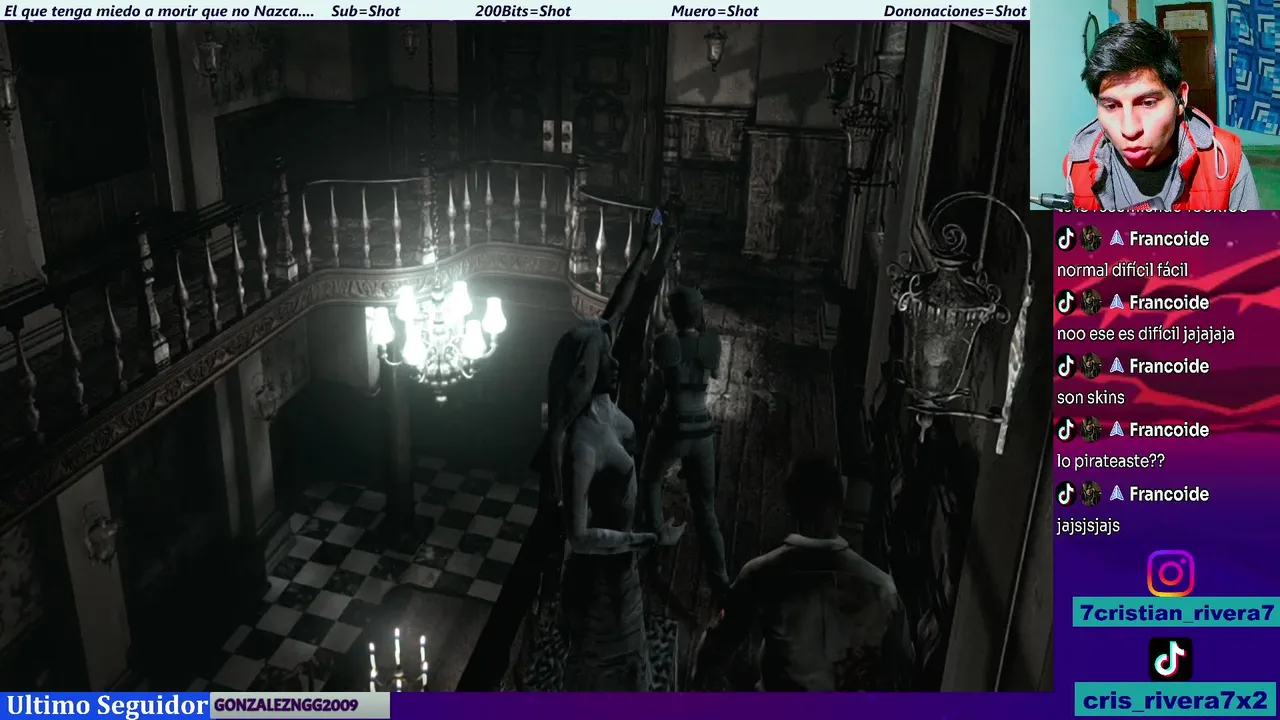Open Francoide username above 'noo ese es difícil'
Image resolution: width=1280 pixels, height=720 pixels.
point(1169,303)
